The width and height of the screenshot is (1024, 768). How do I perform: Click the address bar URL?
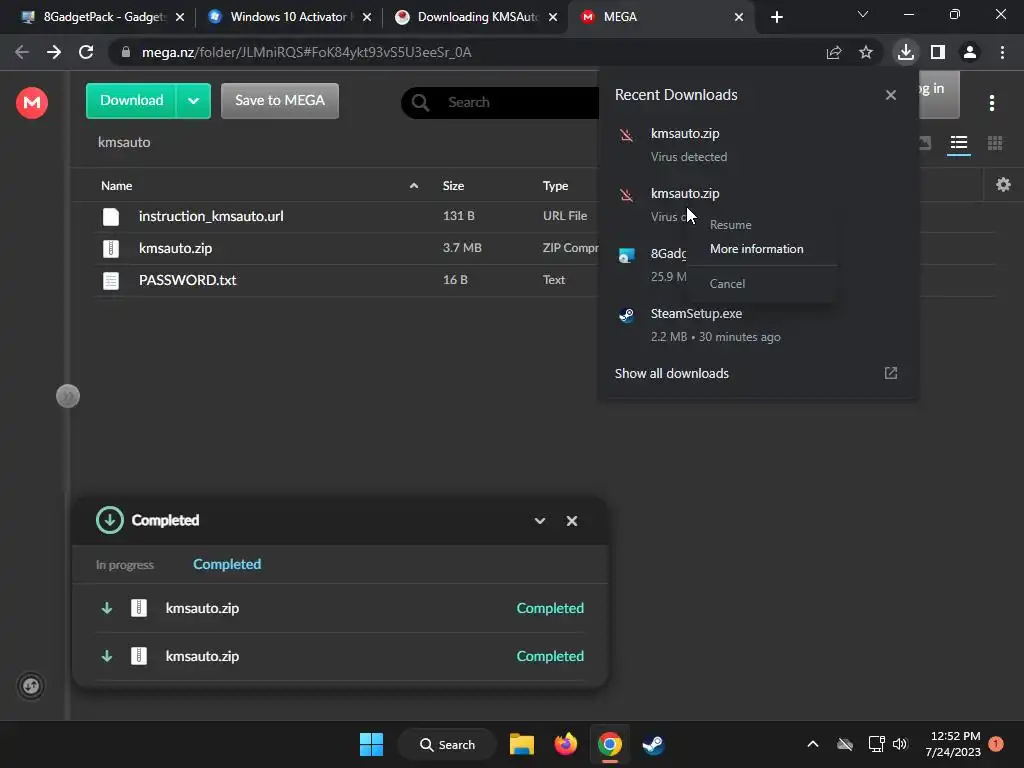coord(306,52)
